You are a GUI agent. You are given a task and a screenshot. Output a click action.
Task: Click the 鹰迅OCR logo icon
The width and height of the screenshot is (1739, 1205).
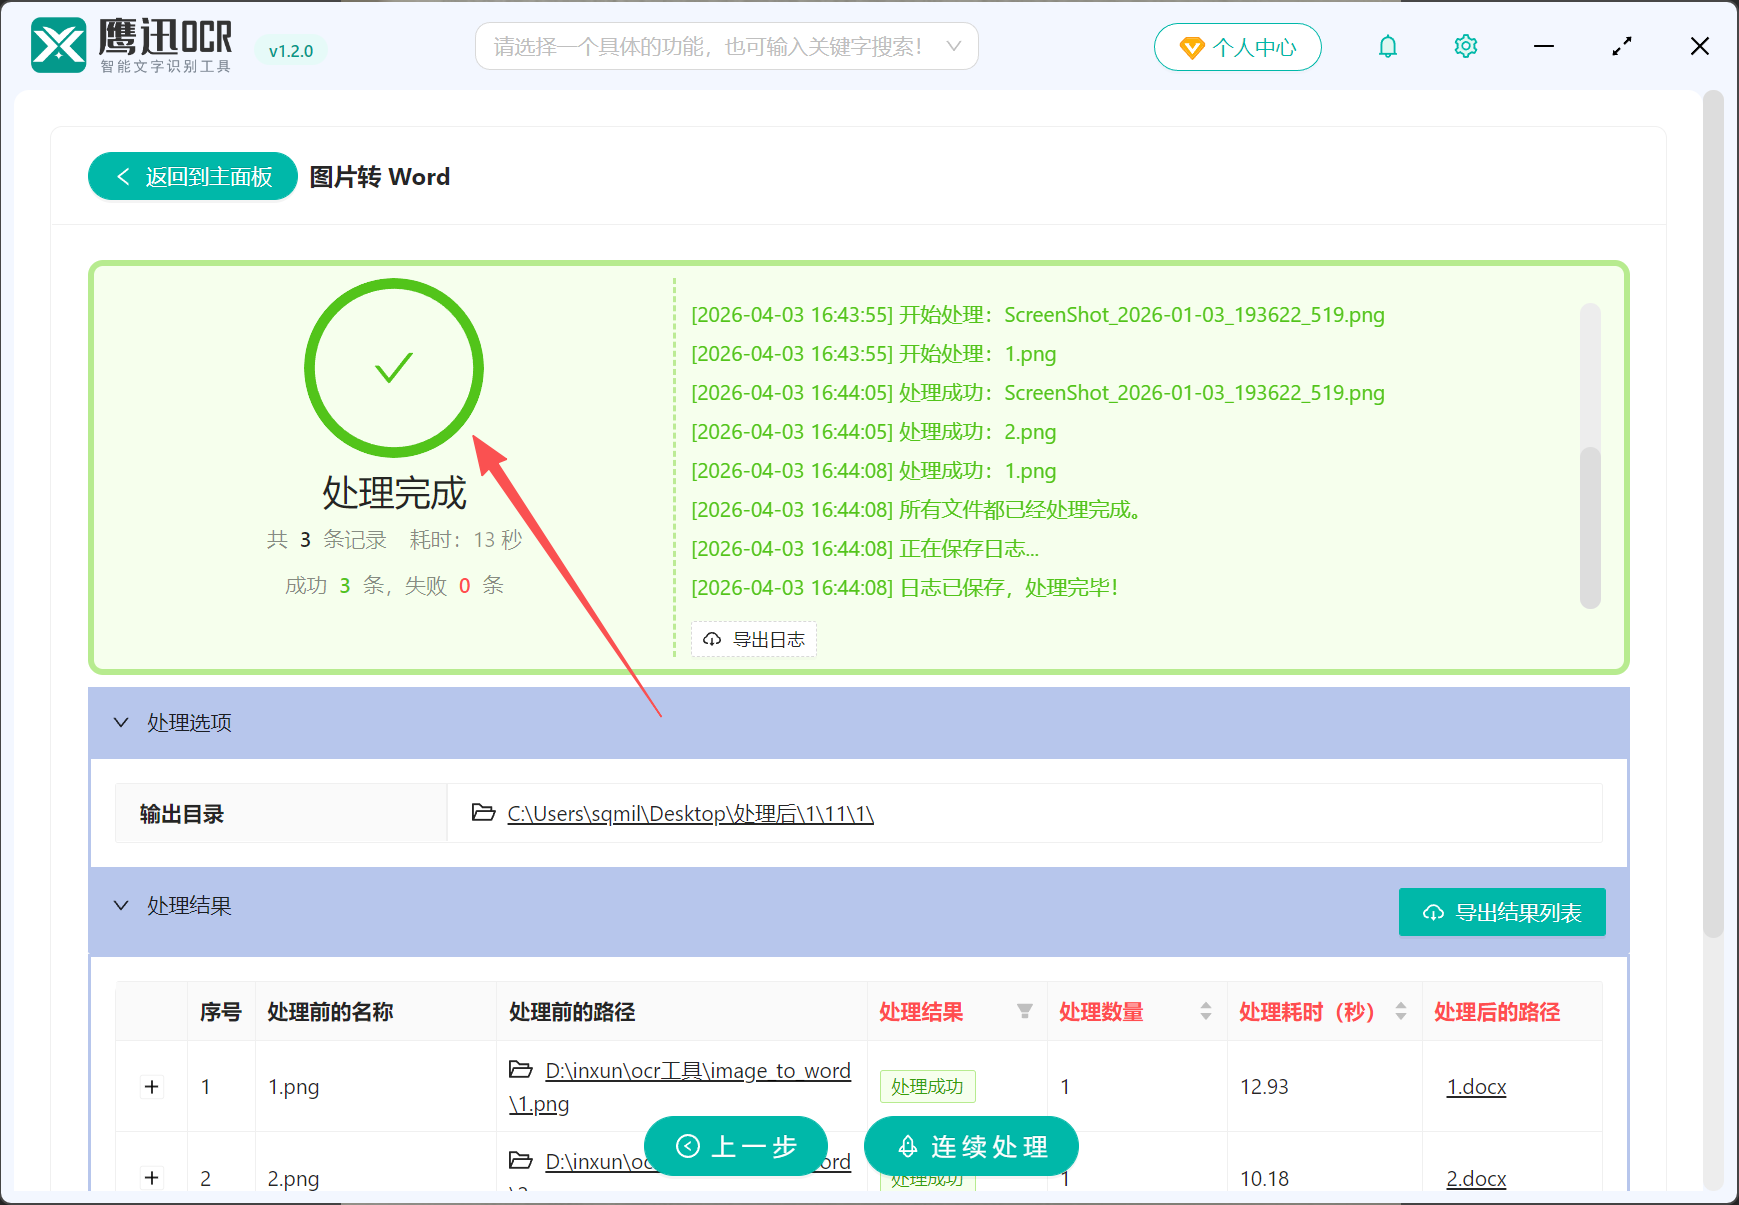(57, 44)
